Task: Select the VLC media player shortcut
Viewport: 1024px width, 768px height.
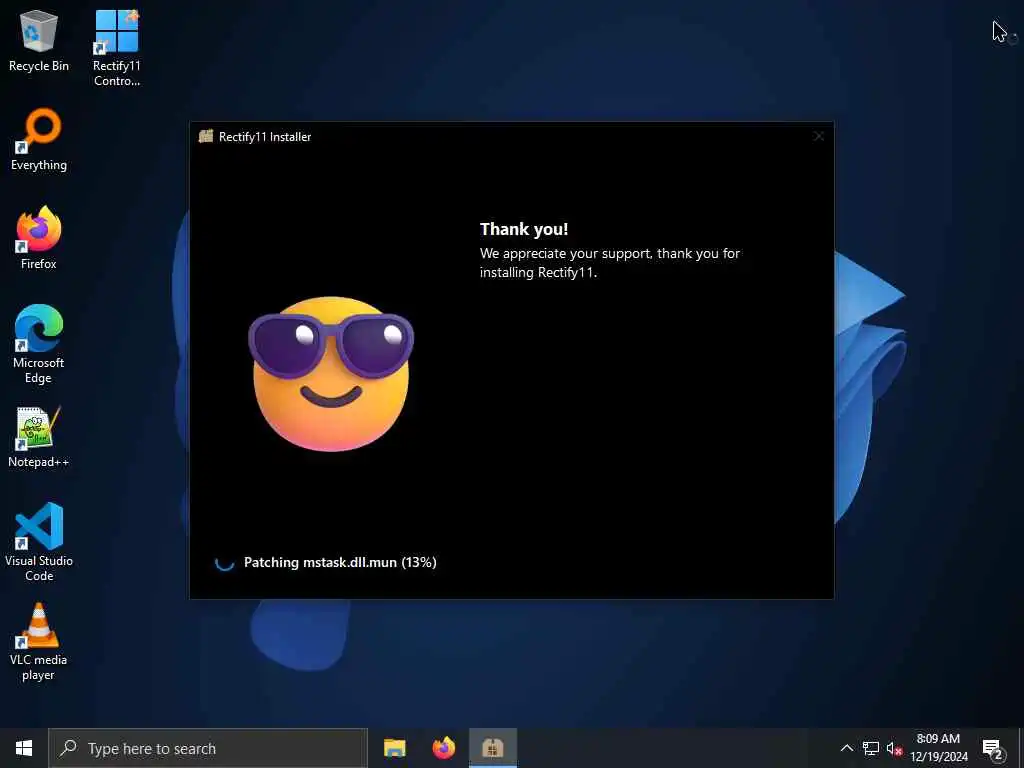Action: tap(39, 642)
